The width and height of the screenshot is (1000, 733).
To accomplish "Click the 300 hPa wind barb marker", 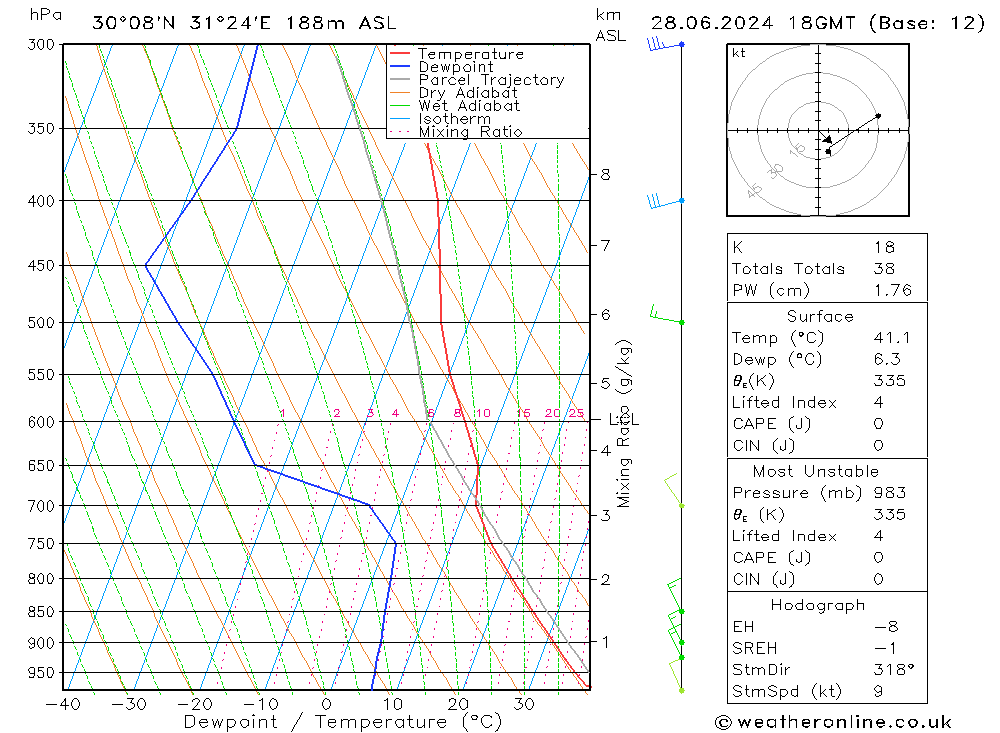I will coord(665,44).
